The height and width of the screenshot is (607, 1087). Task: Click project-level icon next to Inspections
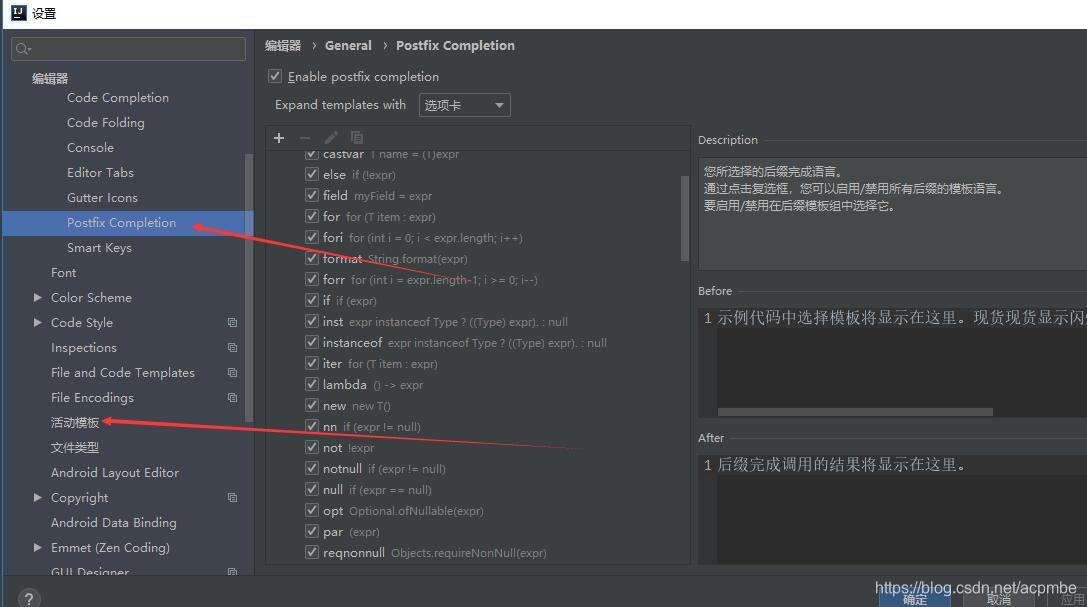click(x=232, y=347)
